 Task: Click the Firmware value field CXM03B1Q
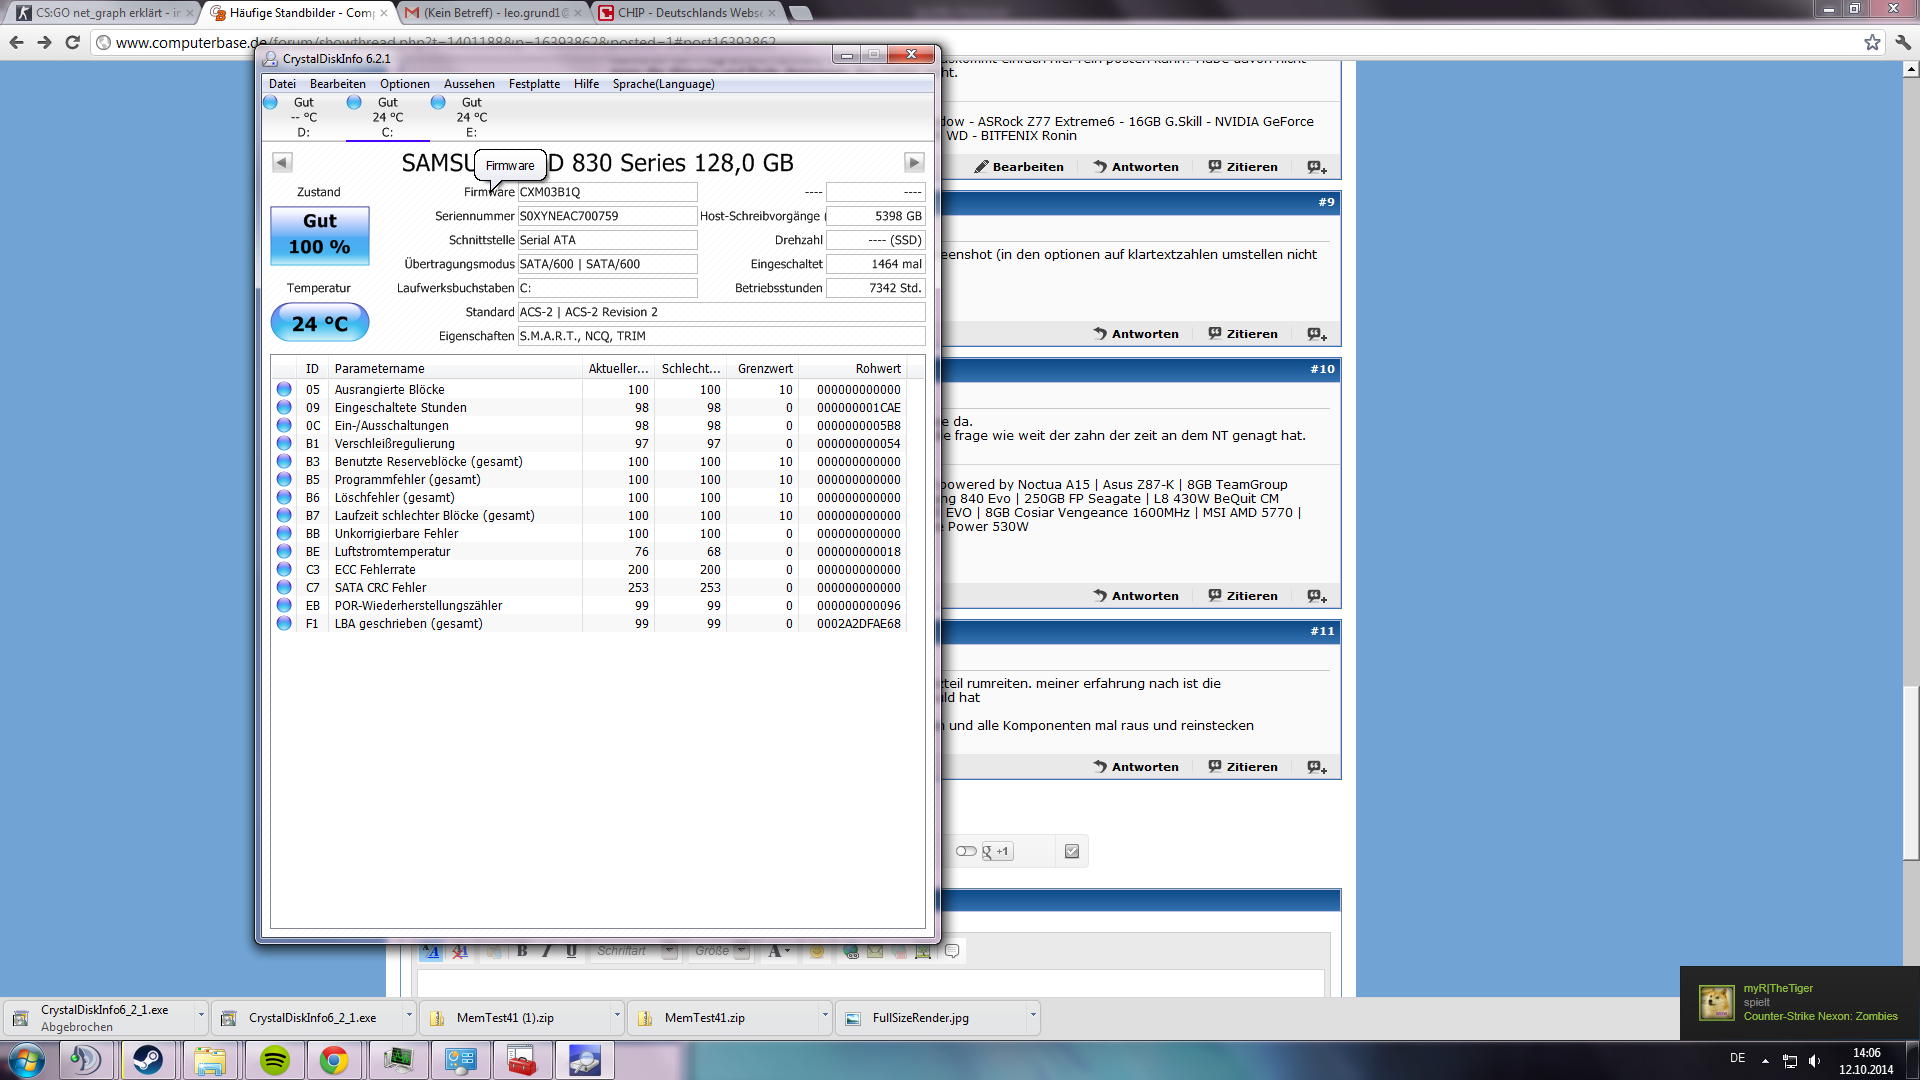click(606, 192)
